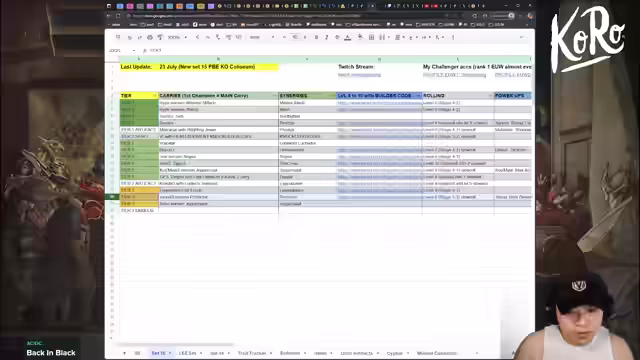Click the font size input box

295,37
